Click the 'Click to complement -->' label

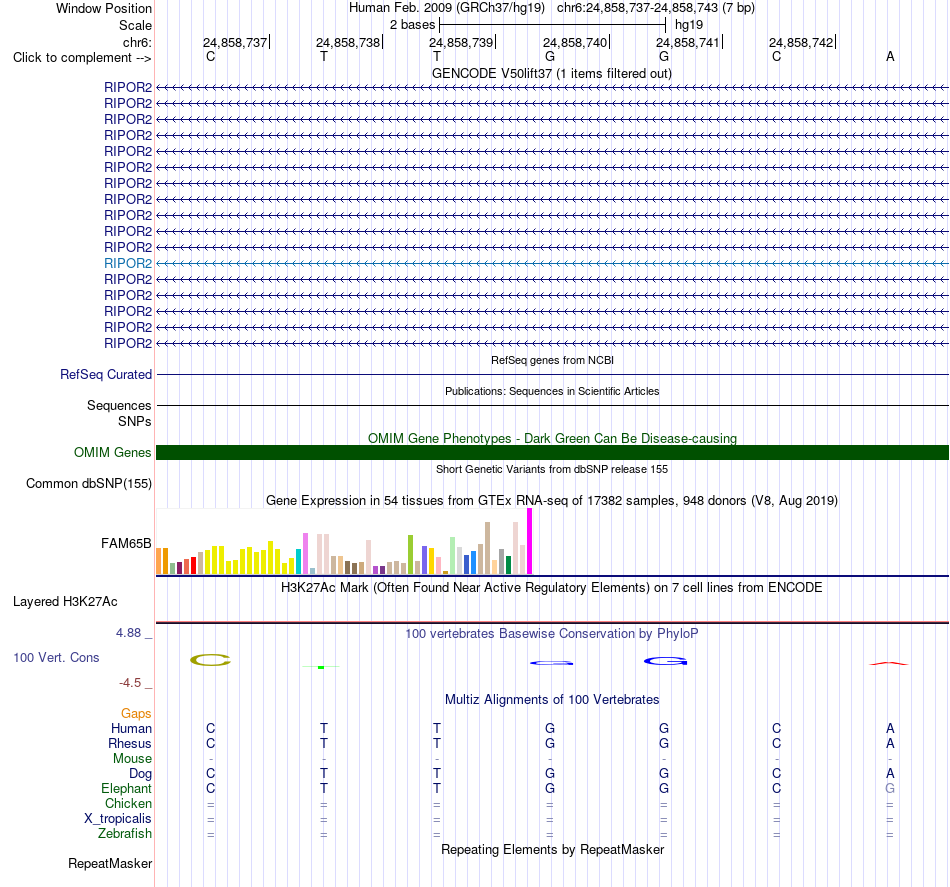pyautogui.click(x=82, y=58)
